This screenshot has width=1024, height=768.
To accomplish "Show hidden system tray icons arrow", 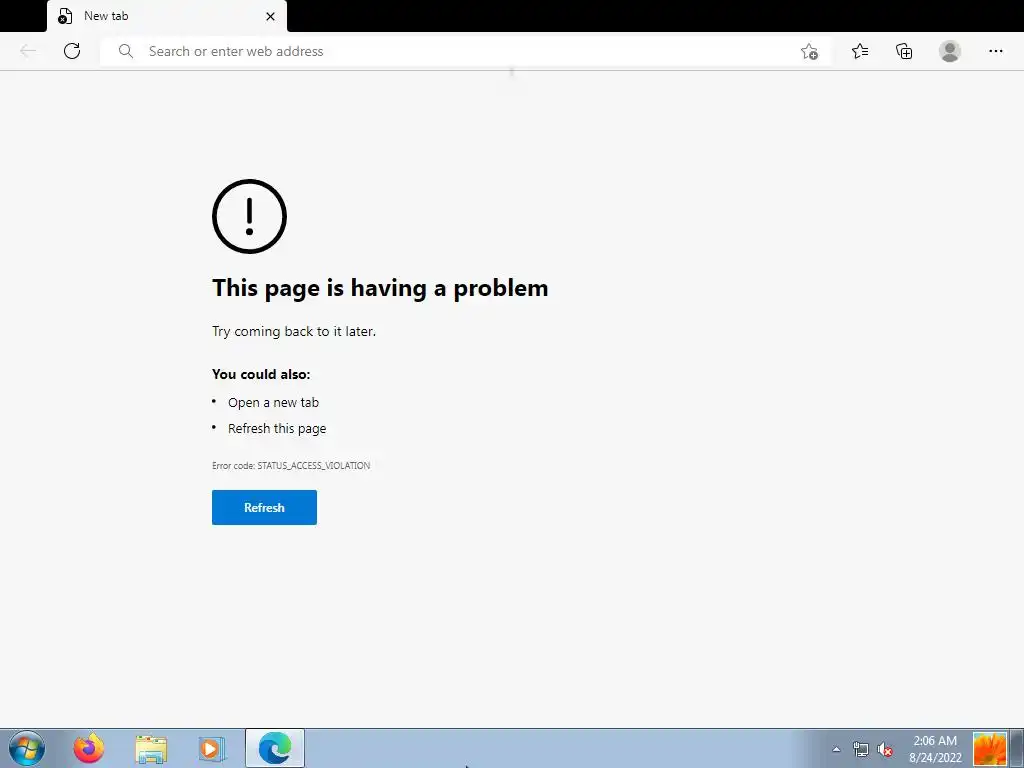I will (836, 749).
